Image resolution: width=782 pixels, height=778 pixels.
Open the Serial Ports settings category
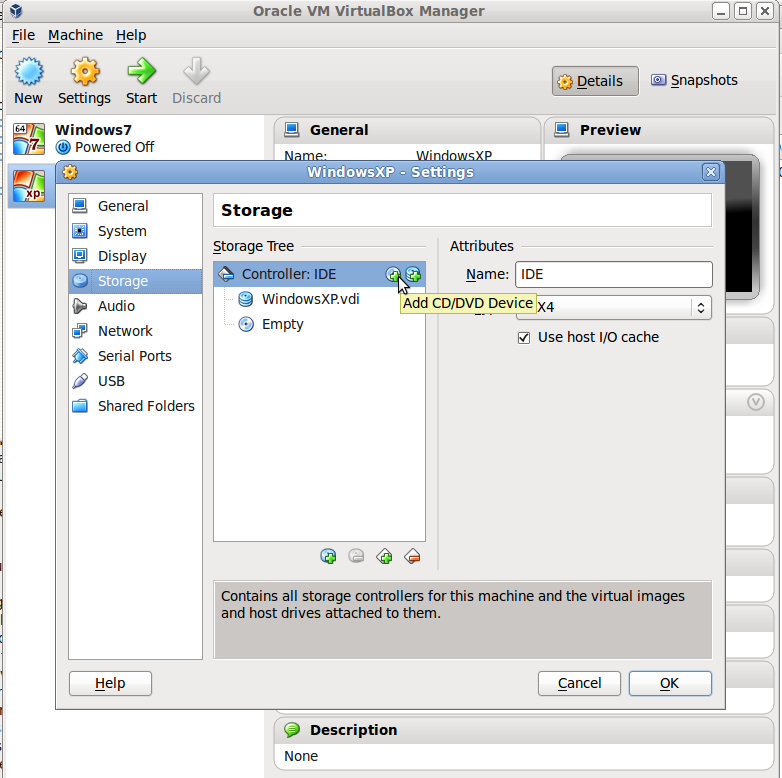pyautogui.click(x=135, y=356)
